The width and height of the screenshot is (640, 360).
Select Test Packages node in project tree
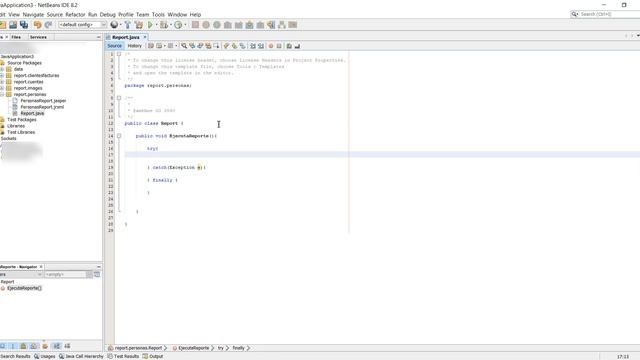tap(22, 120)
